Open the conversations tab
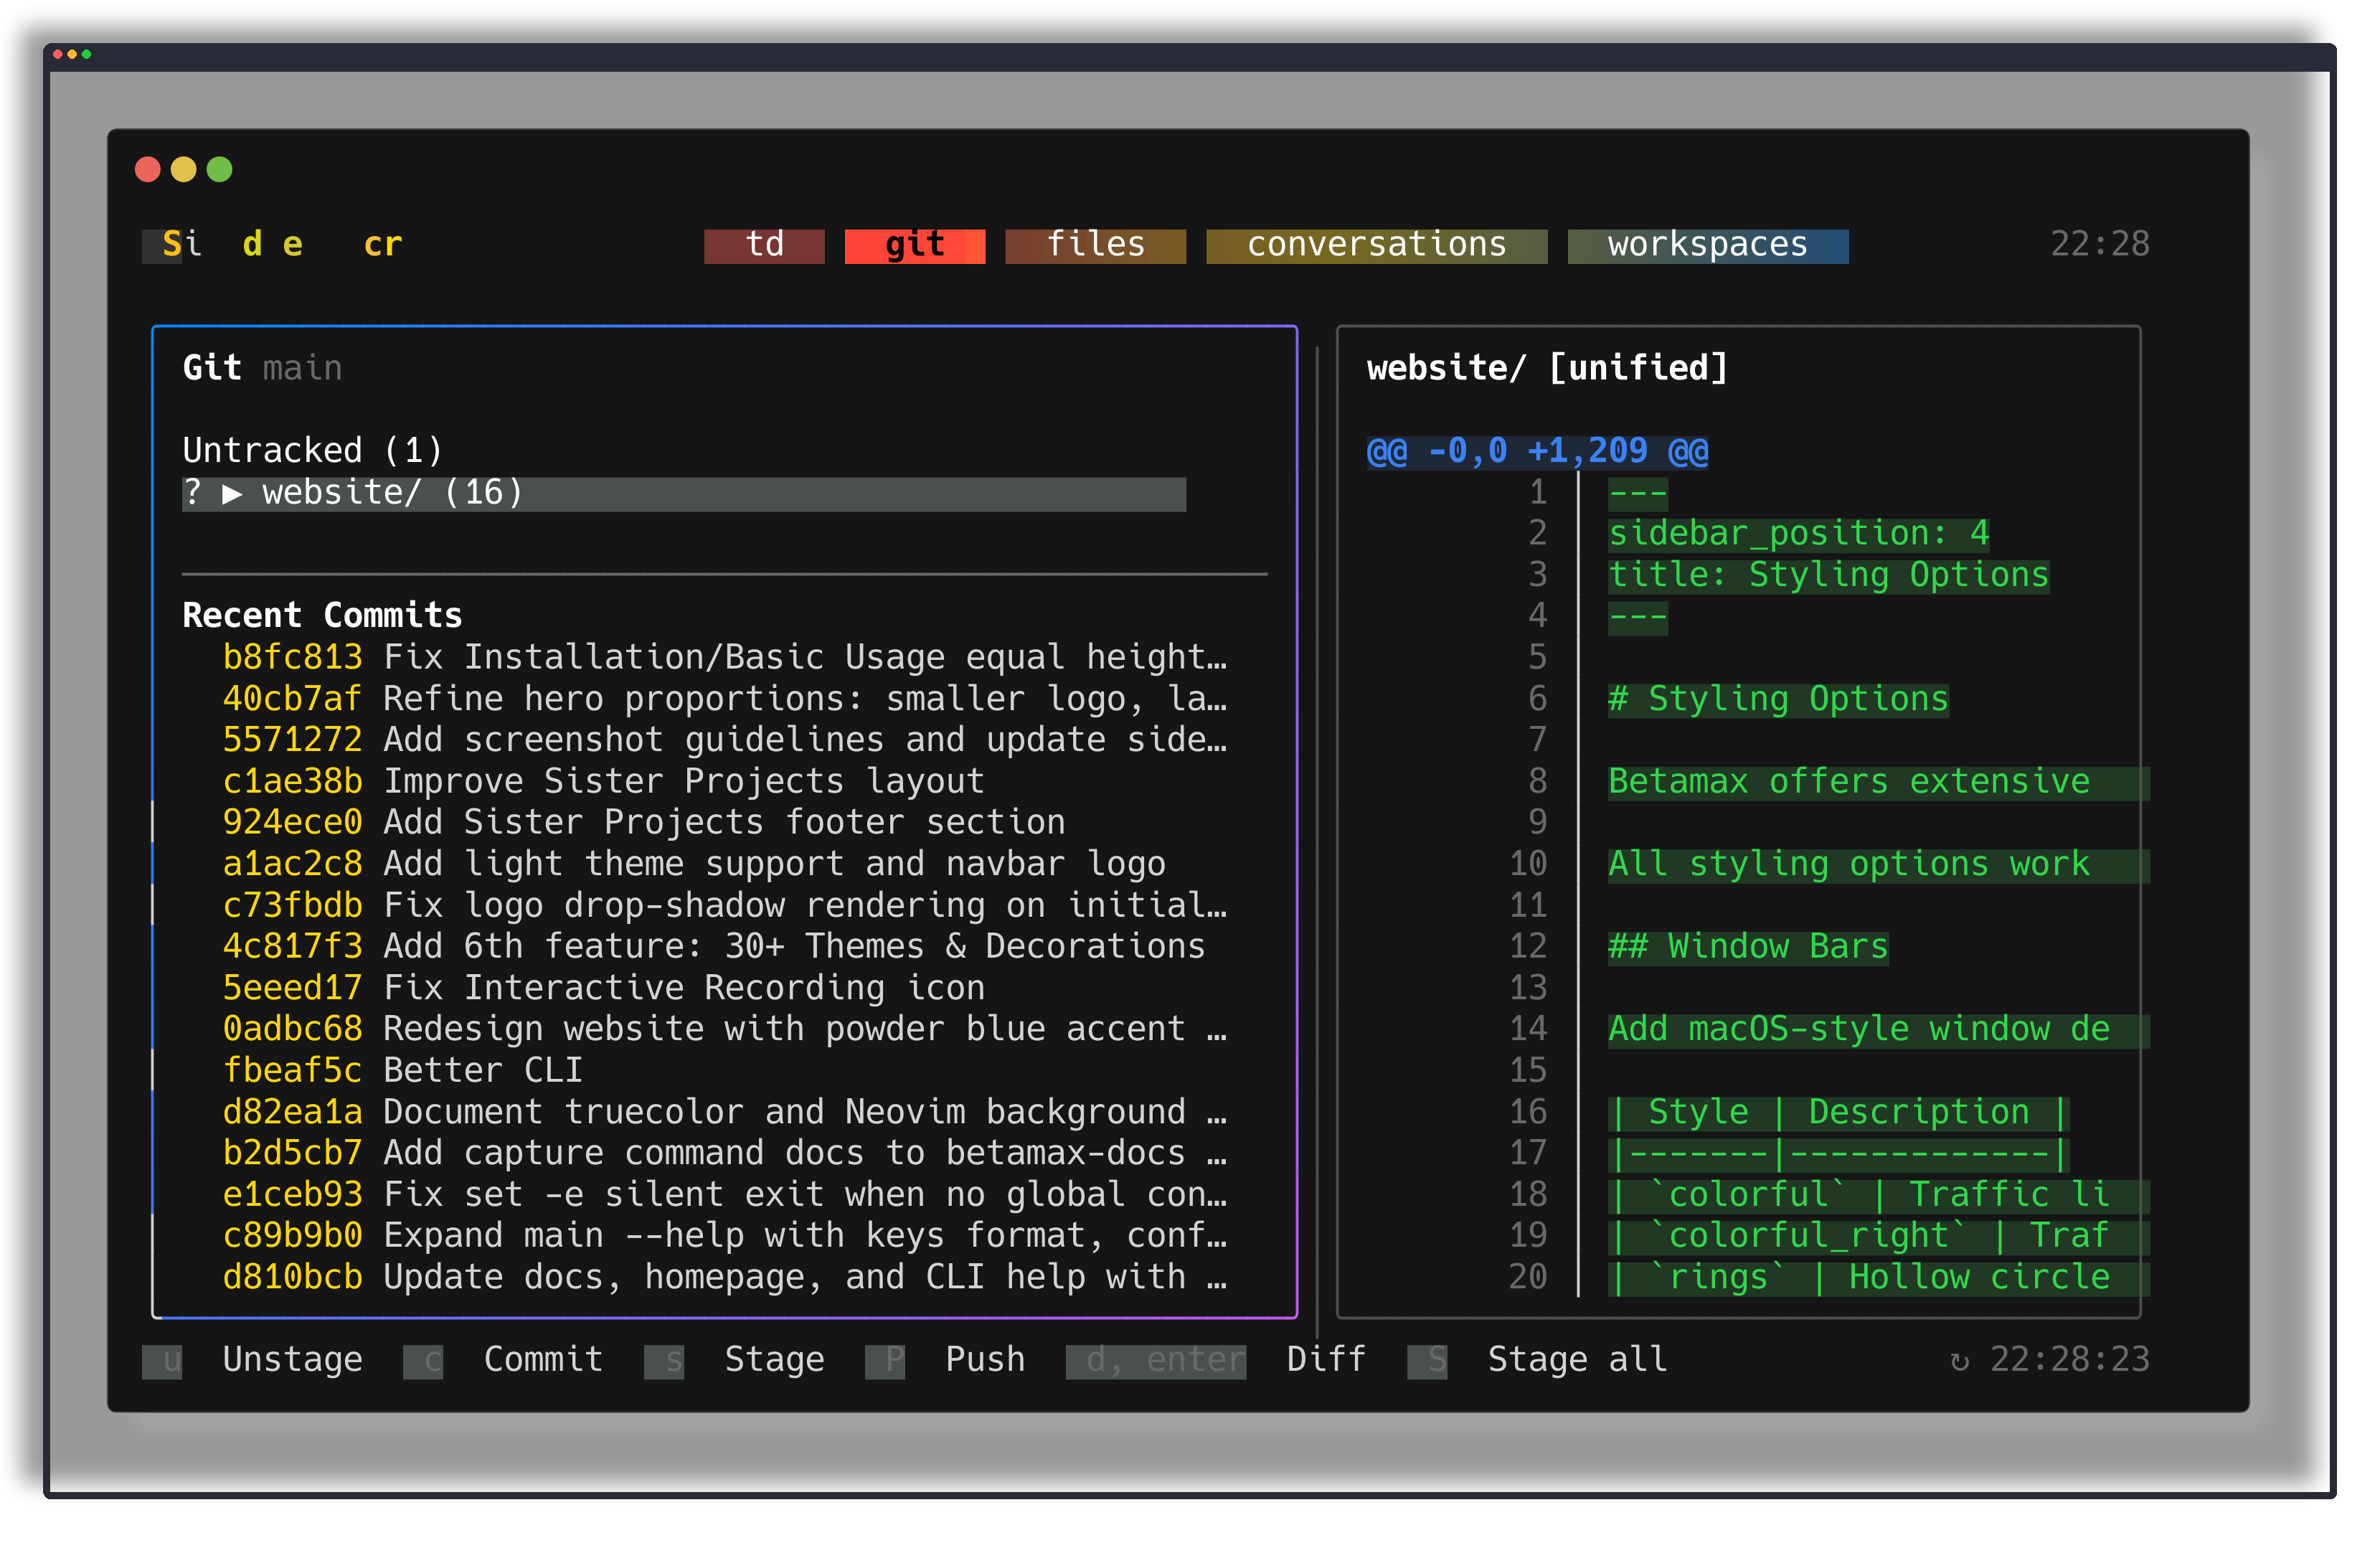This screenshot has height=1548, width=2380. (1376, 245)
